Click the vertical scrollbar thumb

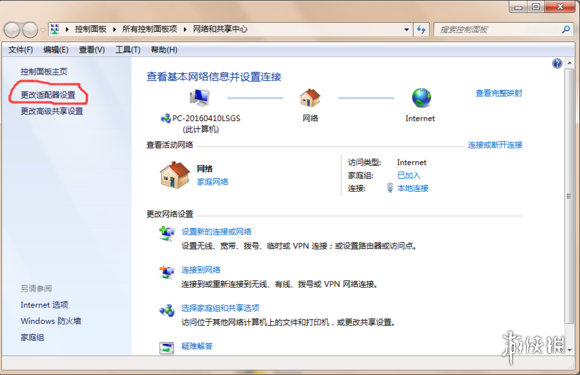(569, 196)
